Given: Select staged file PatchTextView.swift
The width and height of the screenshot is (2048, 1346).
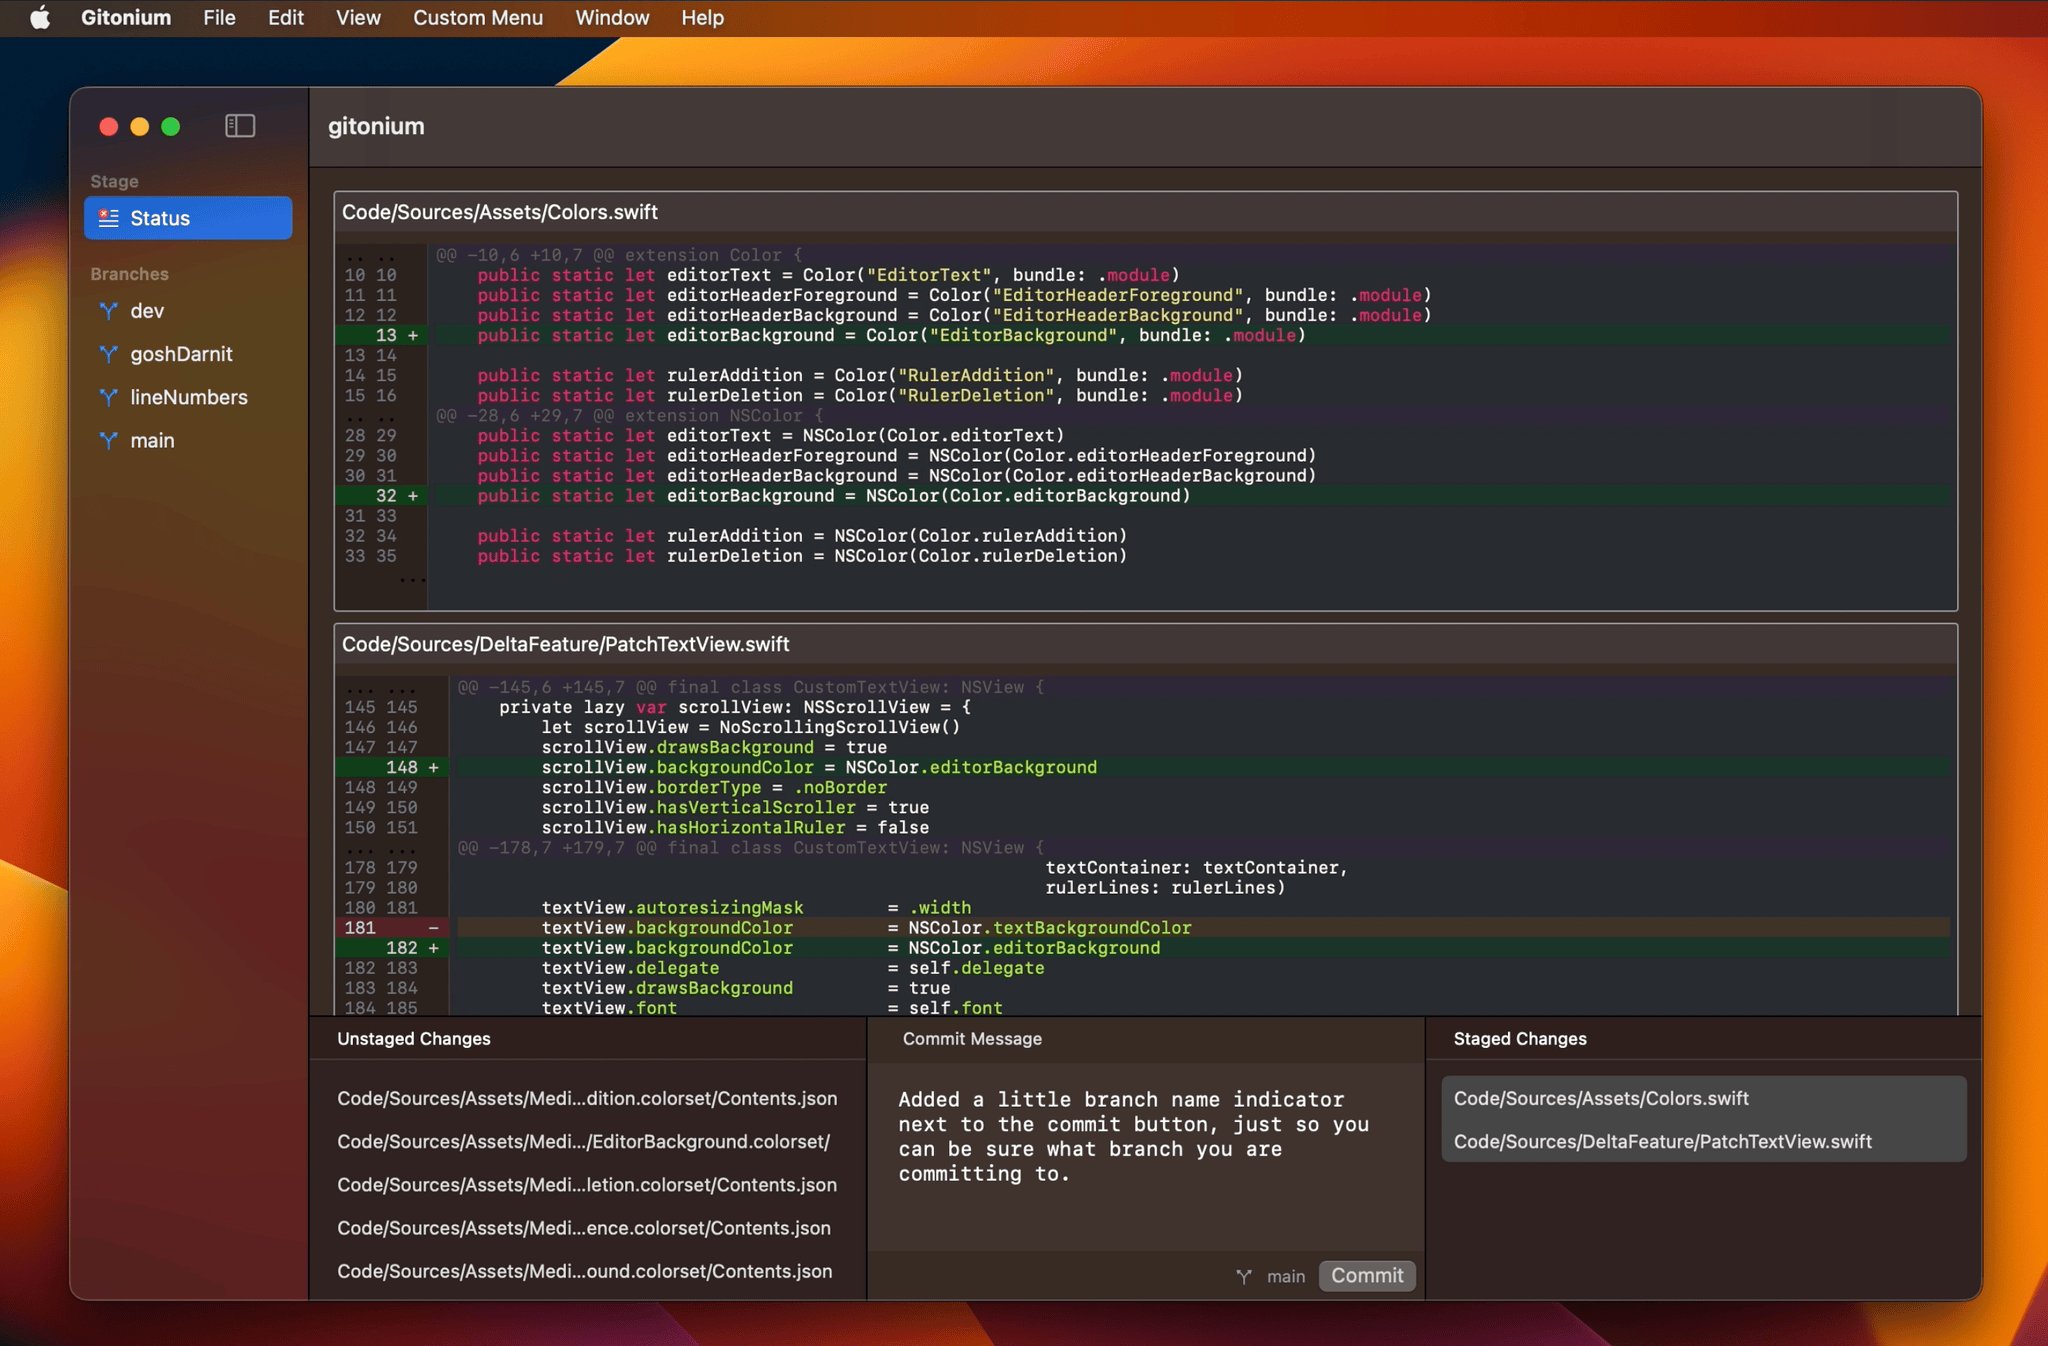Looking at the screenshot, I should tap(1703, 1141).
